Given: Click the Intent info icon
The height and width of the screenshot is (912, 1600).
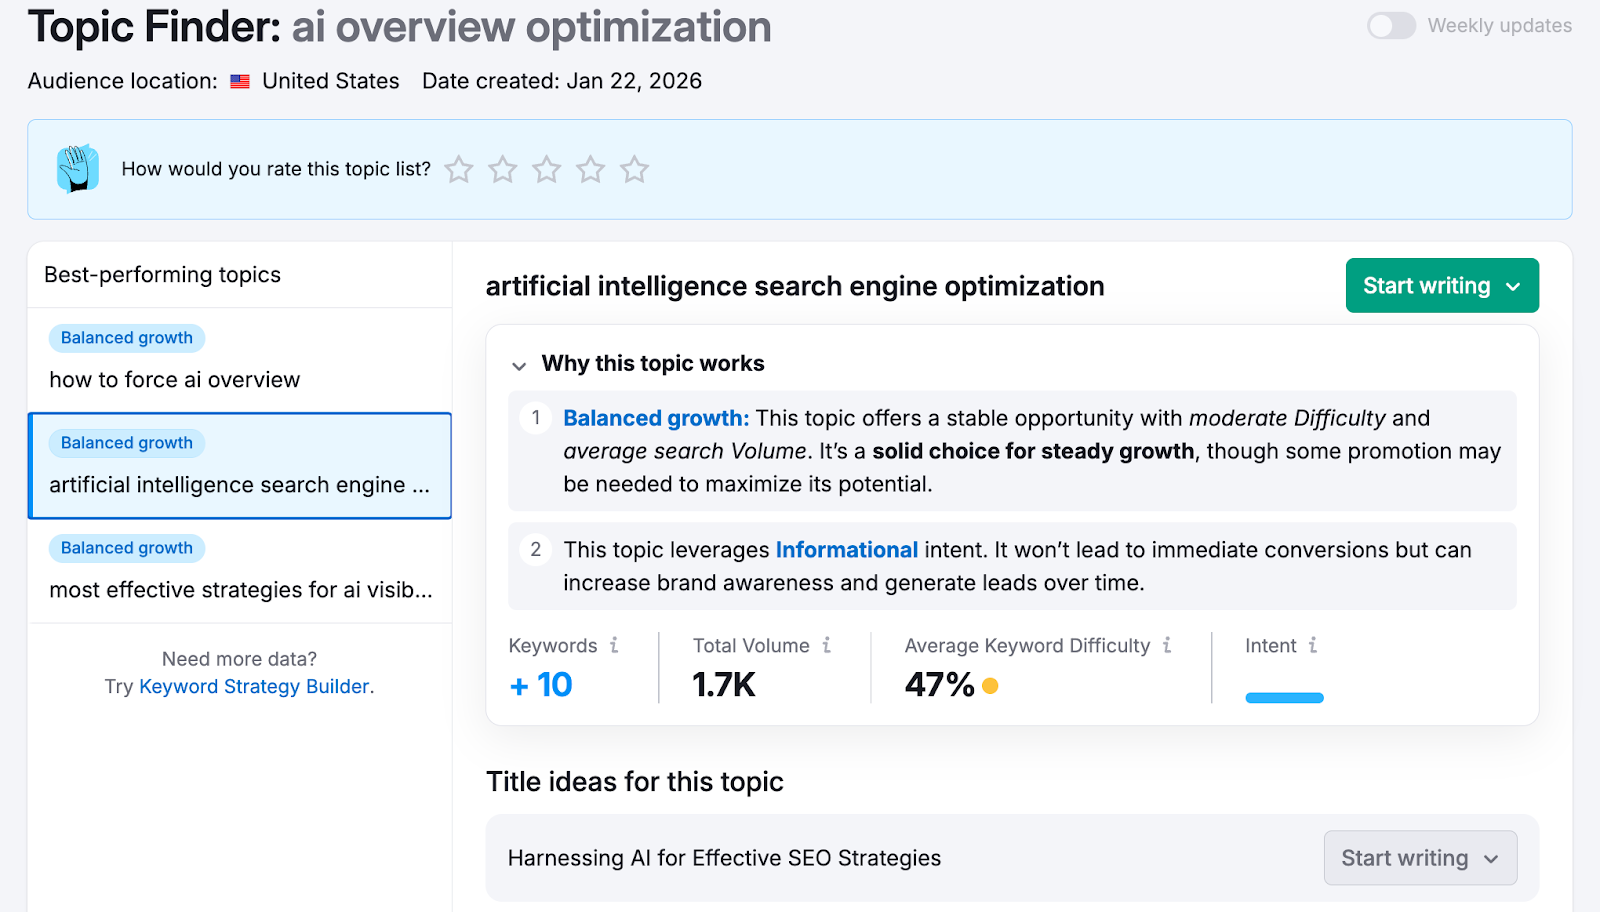Looking at the screenshot, I should pyautogui.click(x=1313, y=645).
